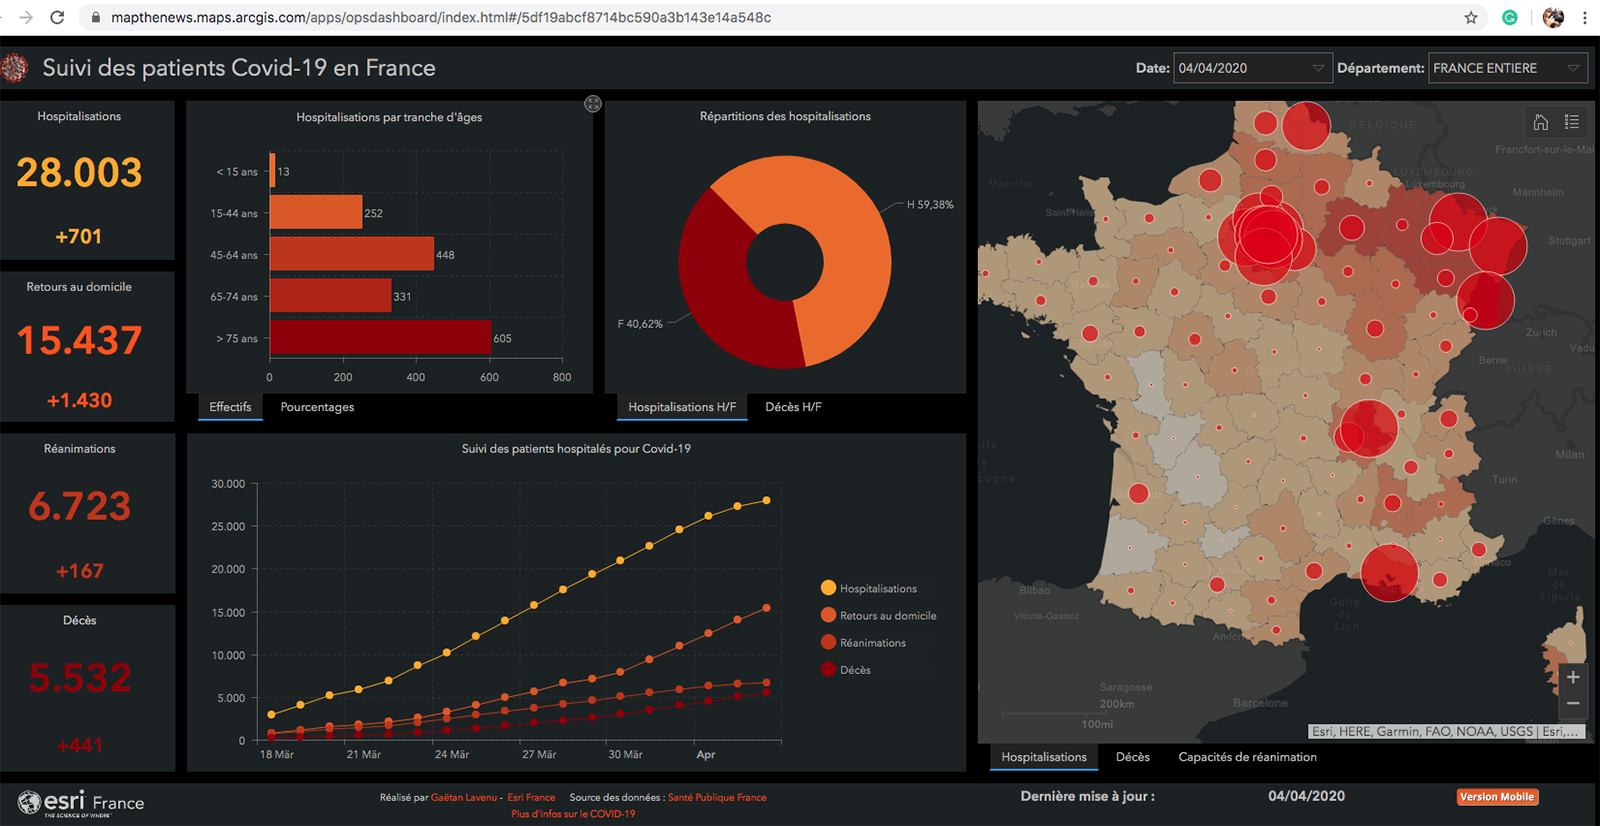Click the Esri France logo
The image size is (1600, 826).
tap(81, 803)
